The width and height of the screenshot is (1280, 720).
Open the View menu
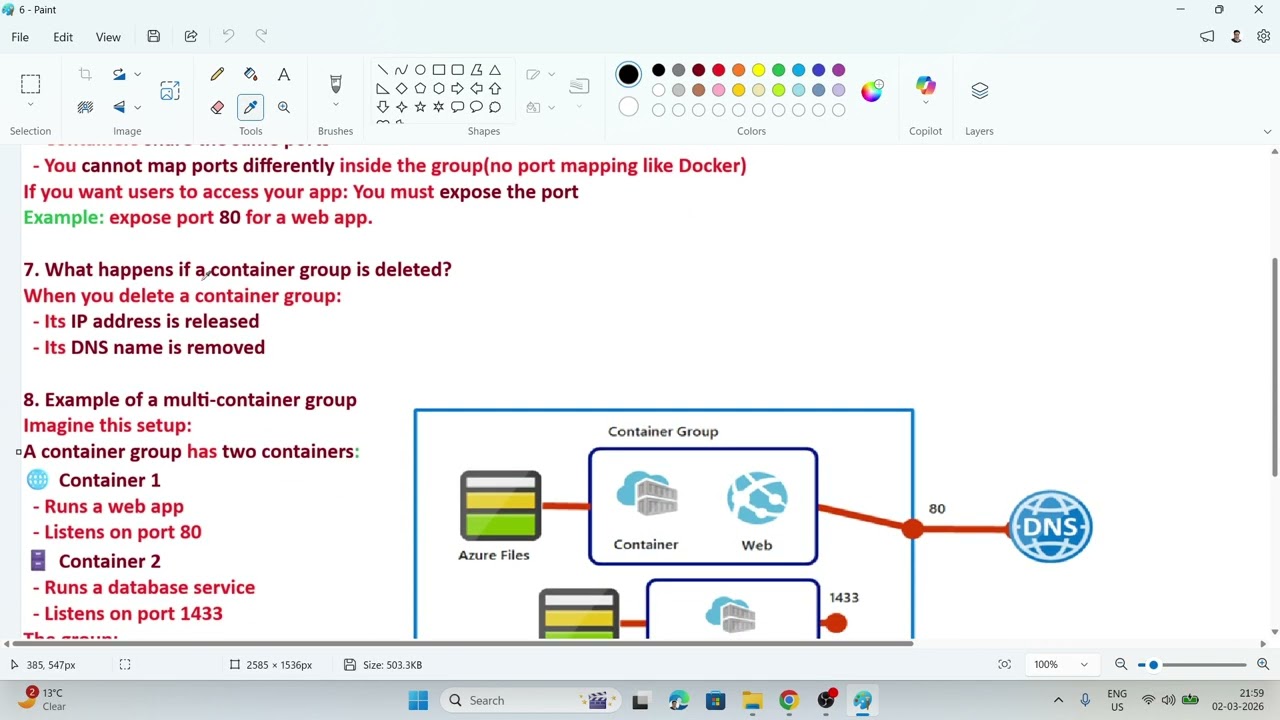click(108, 37)
